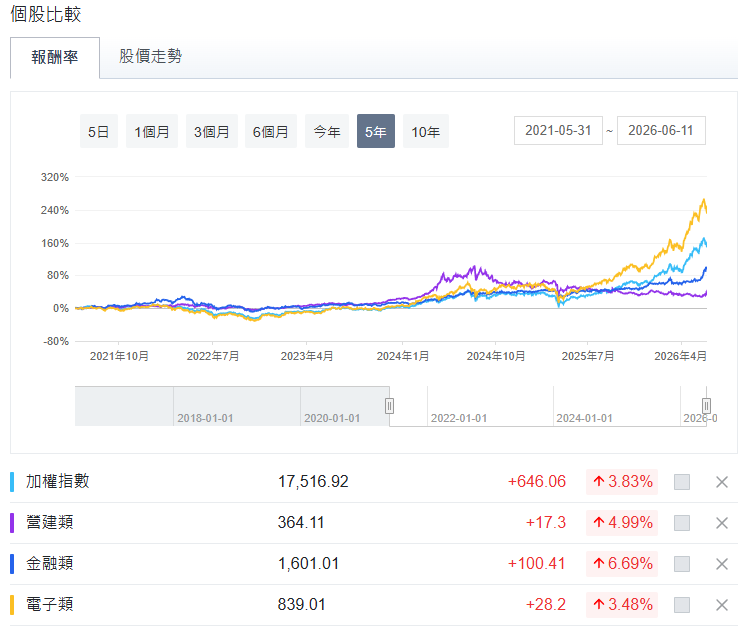The height and width of the screenshot is (635, 745).
Task: Click the purple swatch beside 營建類
Action: coord(12,522)
